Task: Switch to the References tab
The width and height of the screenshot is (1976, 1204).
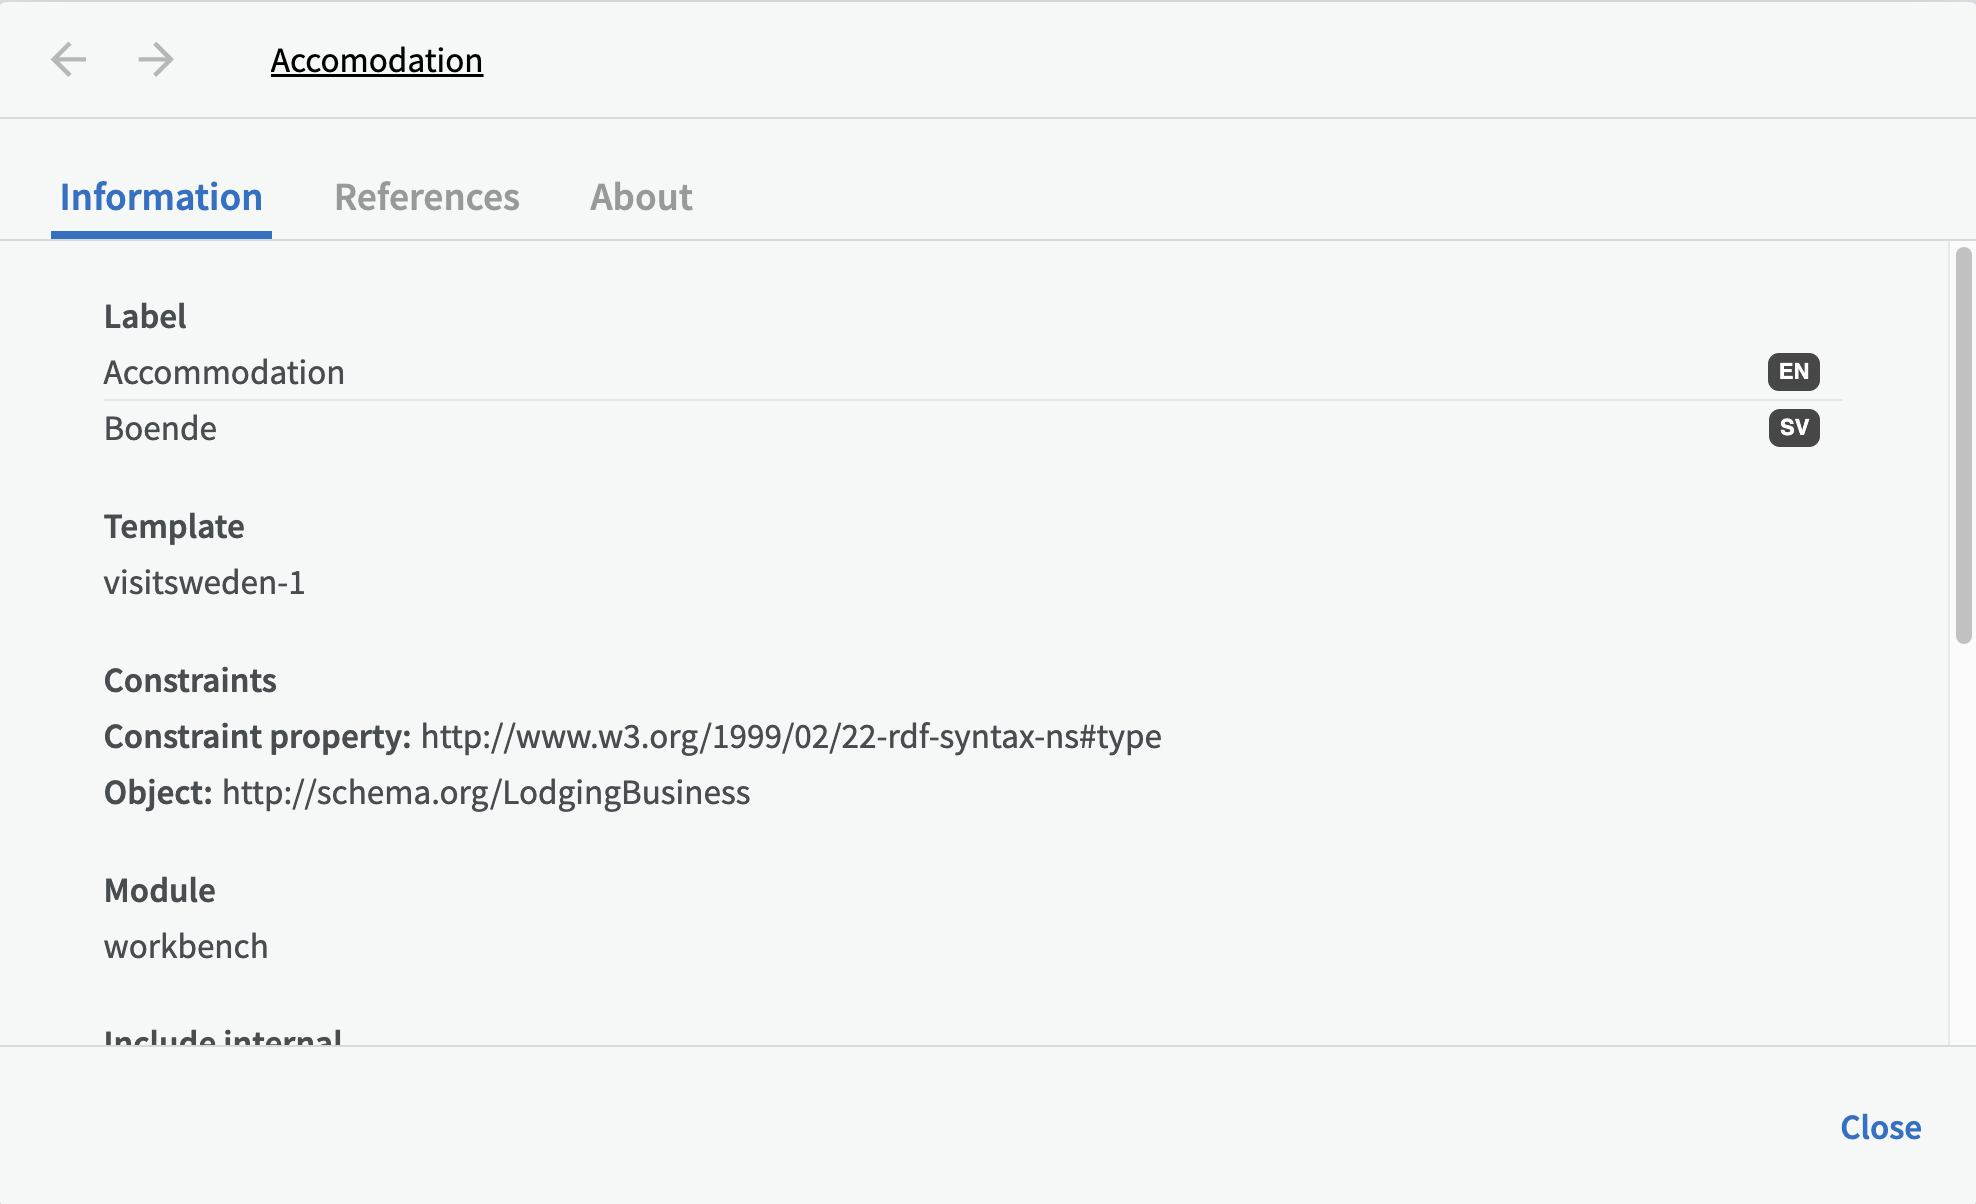Action: pos(427,197)
